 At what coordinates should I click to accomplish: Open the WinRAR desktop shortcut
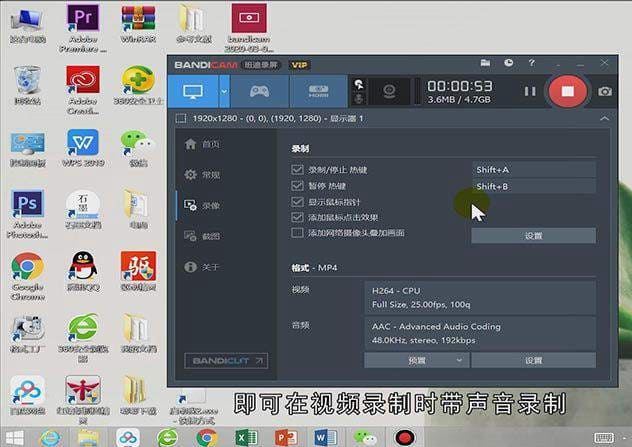(x=138, y=23)
